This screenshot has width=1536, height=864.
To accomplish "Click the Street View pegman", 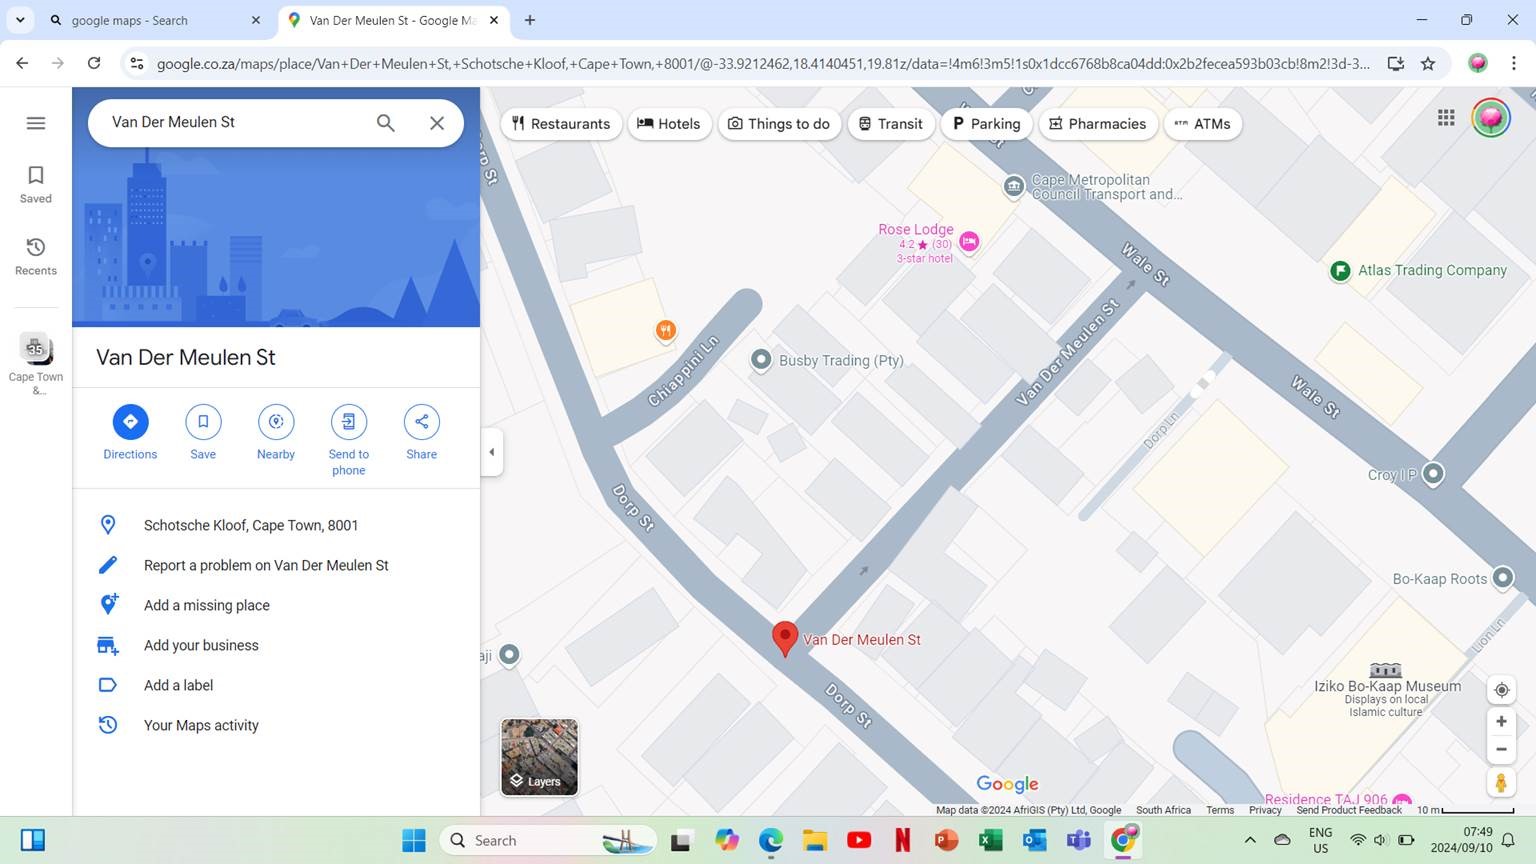I will [1501, 782].
